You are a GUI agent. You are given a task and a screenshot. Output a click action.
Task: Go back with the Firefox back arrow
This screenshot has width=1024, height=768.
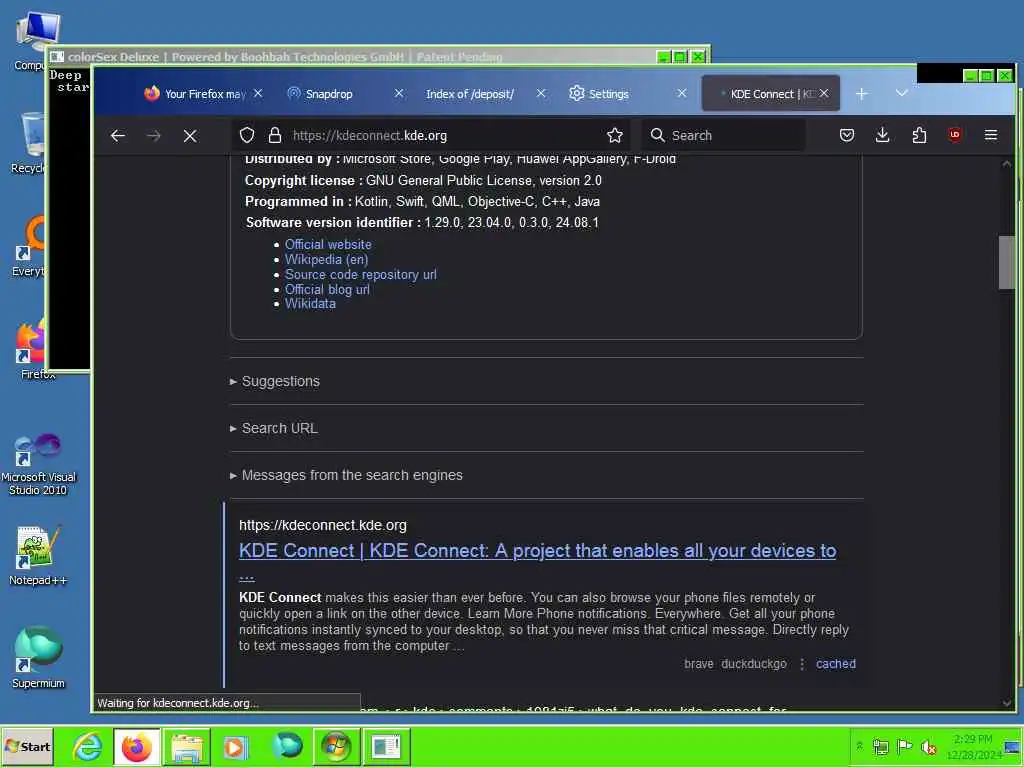pyautogui.click(x=118, y=136)
